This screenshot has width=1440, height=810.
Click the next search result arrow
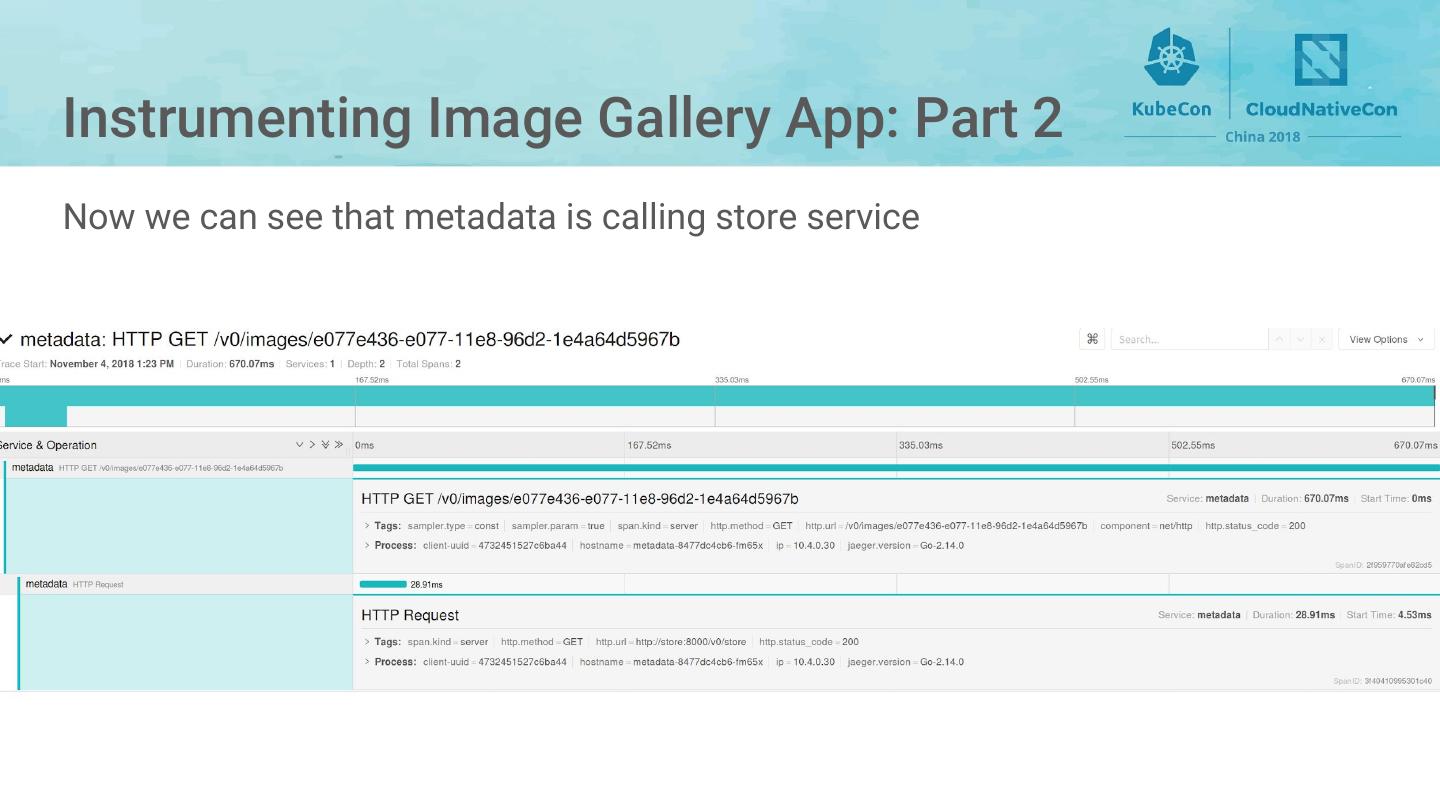tap(1300, 339)
